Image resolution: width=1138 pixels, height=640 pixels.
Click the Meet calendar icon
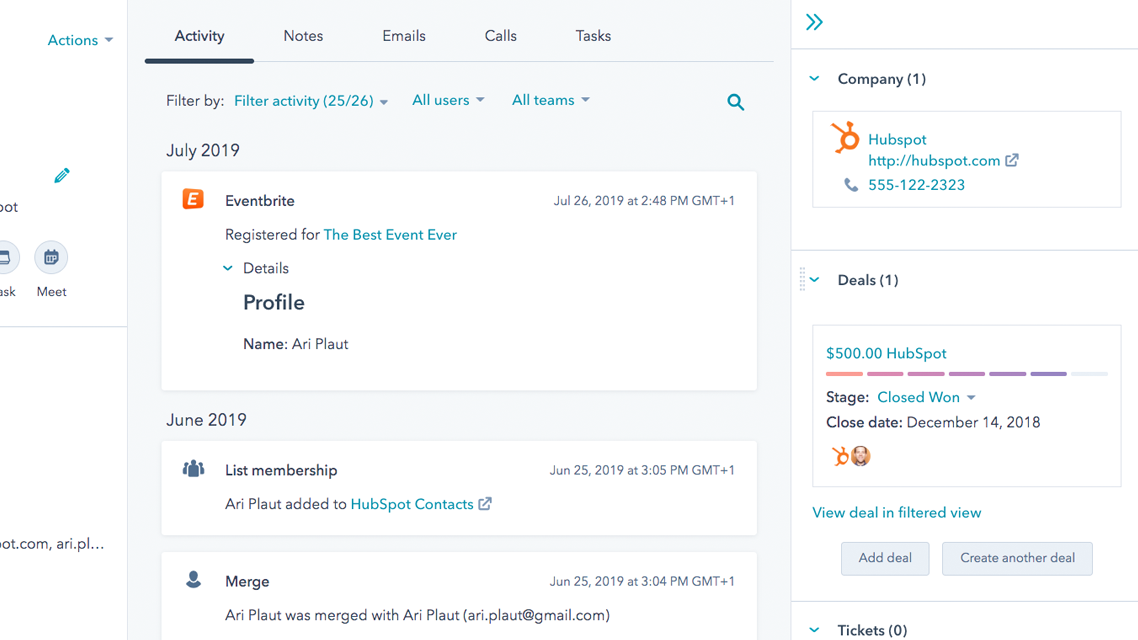[50, 258]
